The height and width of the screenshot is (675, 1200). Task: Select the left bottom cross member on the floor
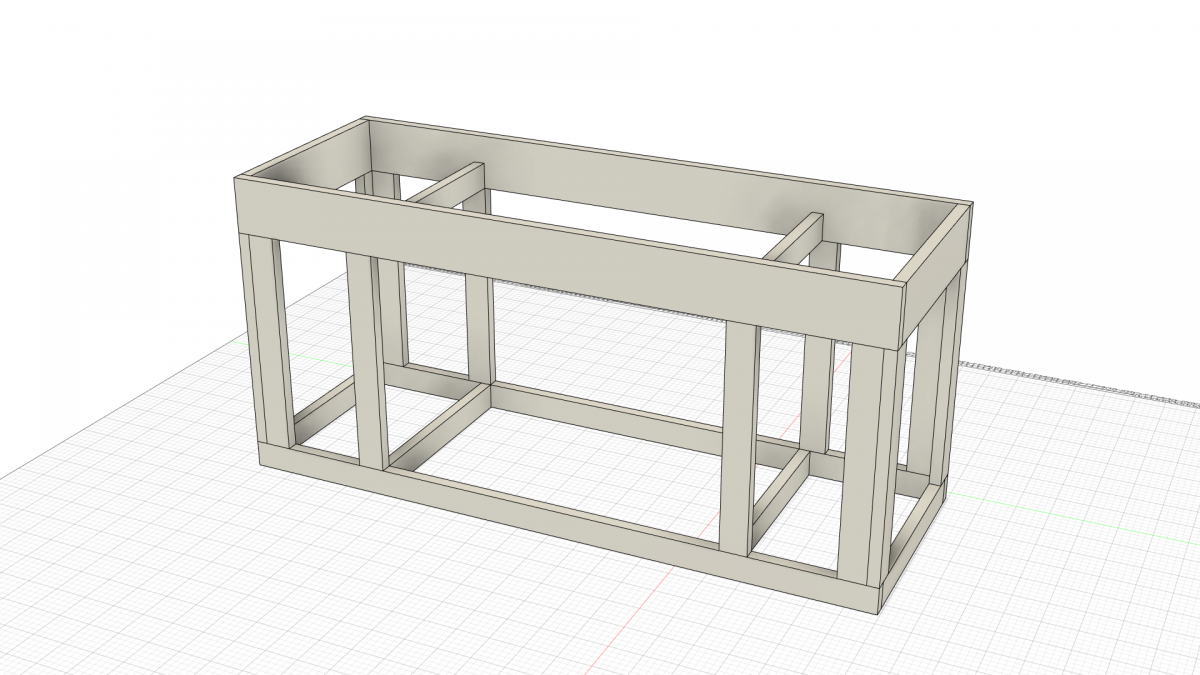[440, 426]
